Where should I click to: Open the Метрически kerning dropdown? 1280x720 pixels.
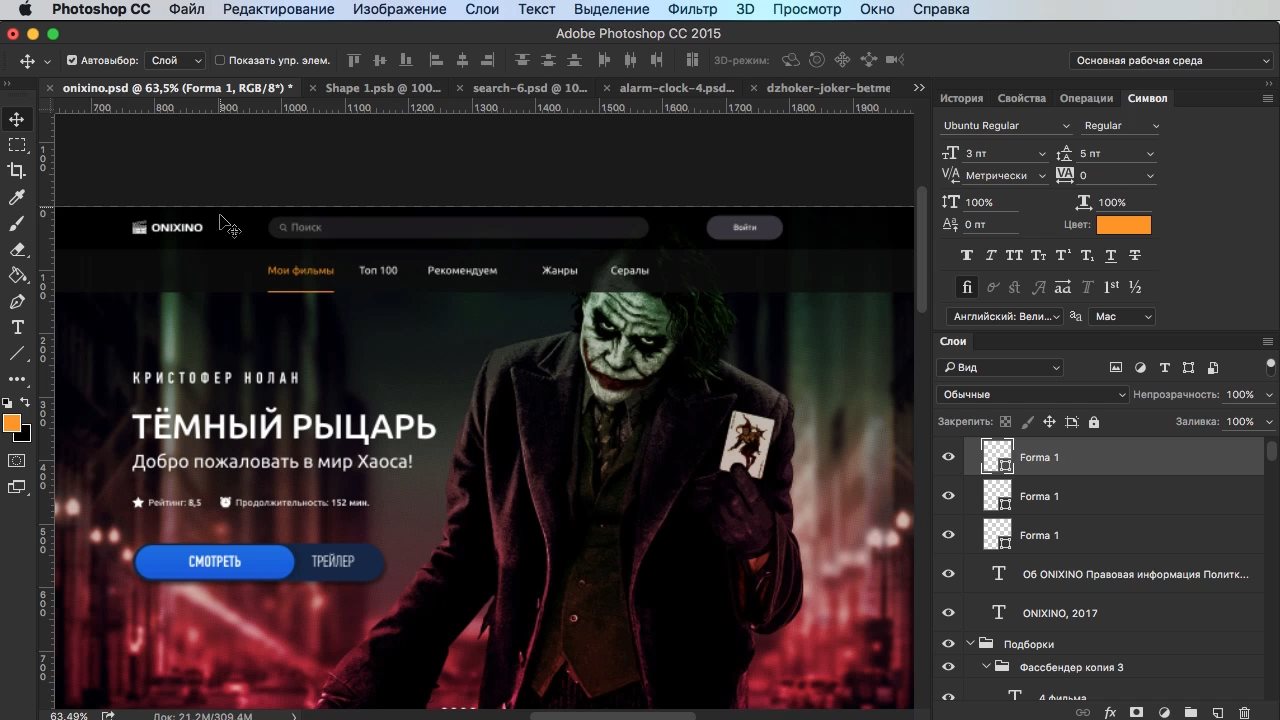pos(1005,175)
